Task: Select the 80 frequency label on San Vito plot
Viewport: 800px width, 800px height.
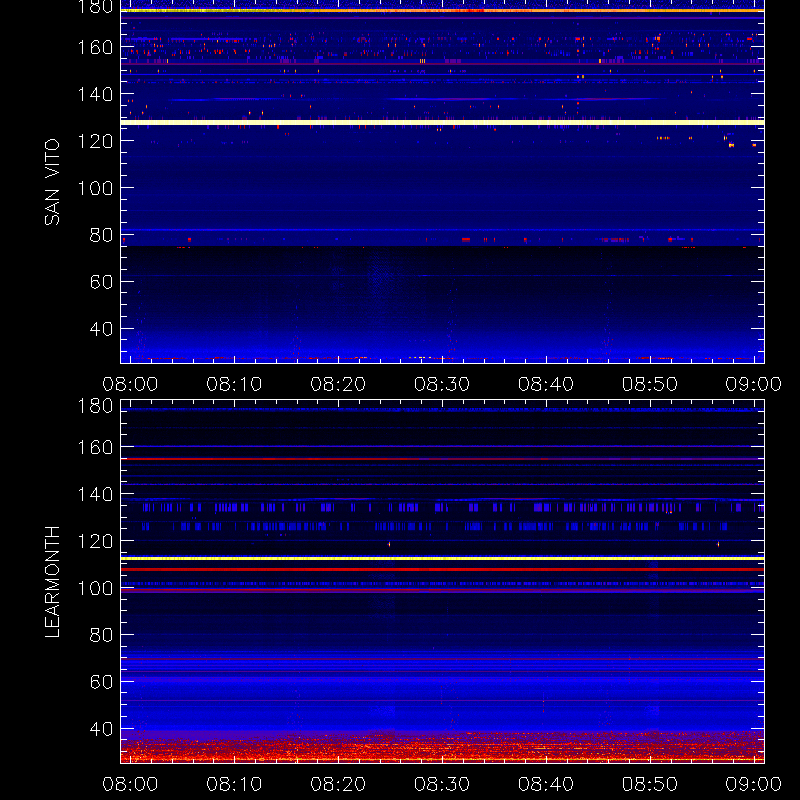Action: click(x=101, y=235)
